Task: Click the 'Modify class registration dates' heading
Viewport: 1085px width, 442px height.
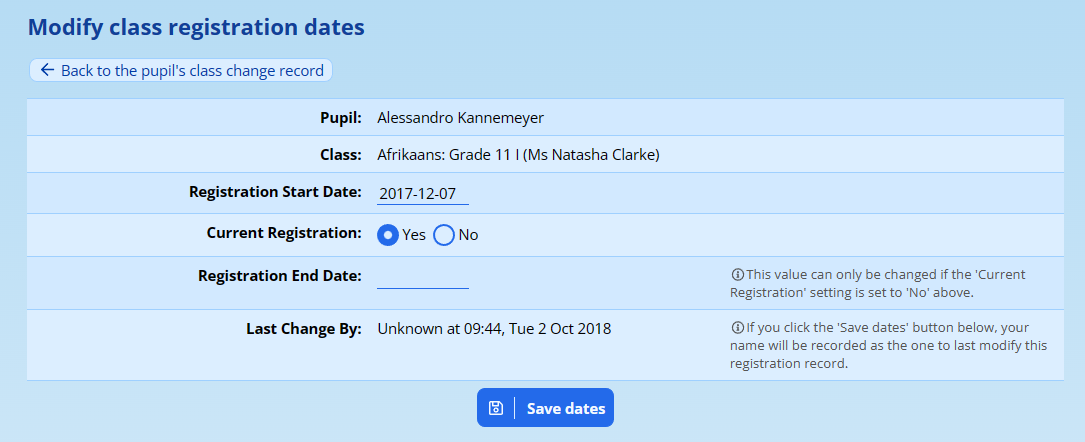Action: (196, 27)
